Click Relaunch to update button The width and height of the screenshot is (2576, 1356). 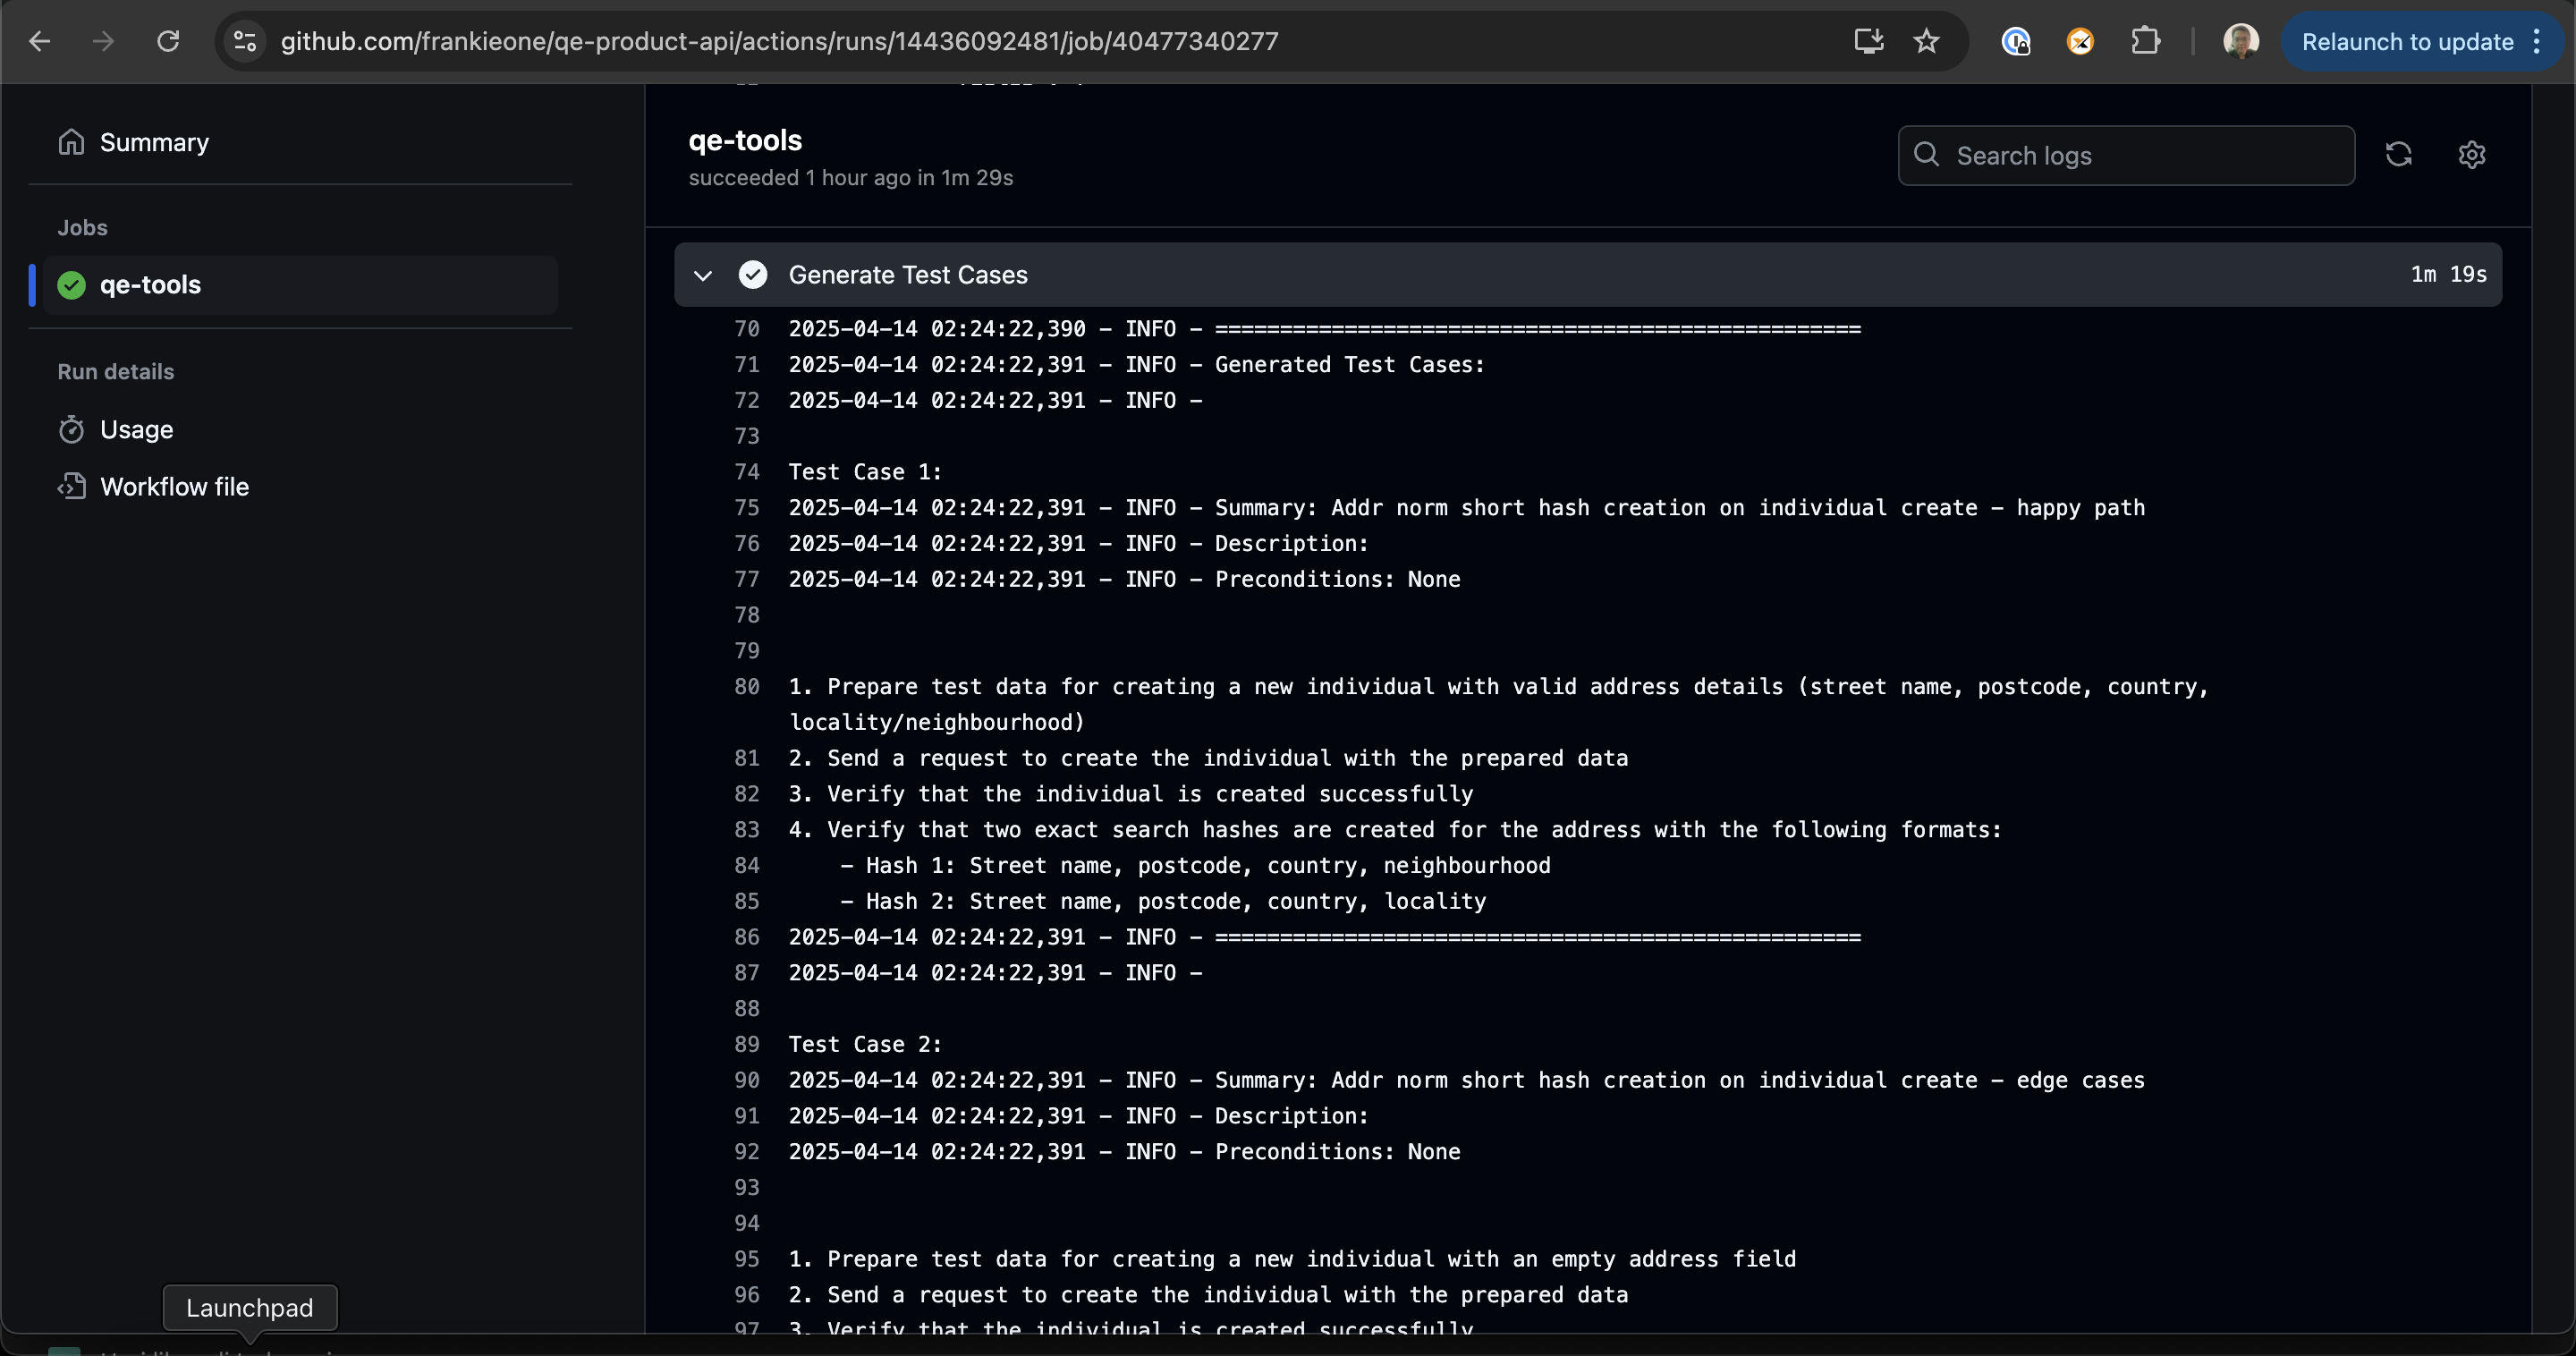tap(2407, 41)
